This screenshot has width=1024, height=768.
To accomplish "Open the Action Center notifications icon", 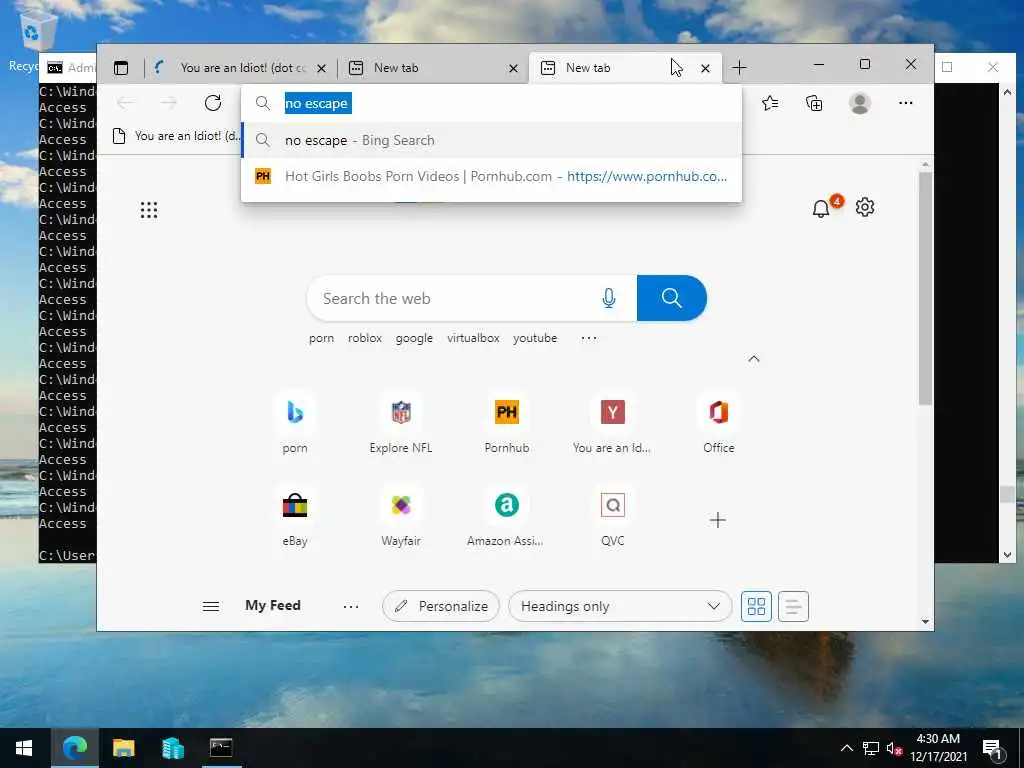I will coord(992,749).
